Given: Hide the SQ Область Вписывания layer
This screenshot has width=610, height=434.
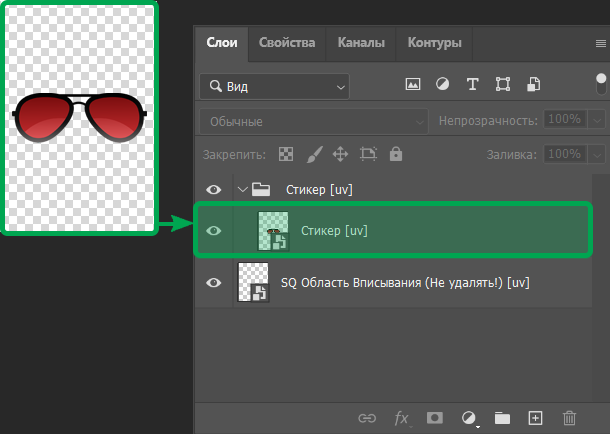Looking at the screenshot, I should [213, 283].
